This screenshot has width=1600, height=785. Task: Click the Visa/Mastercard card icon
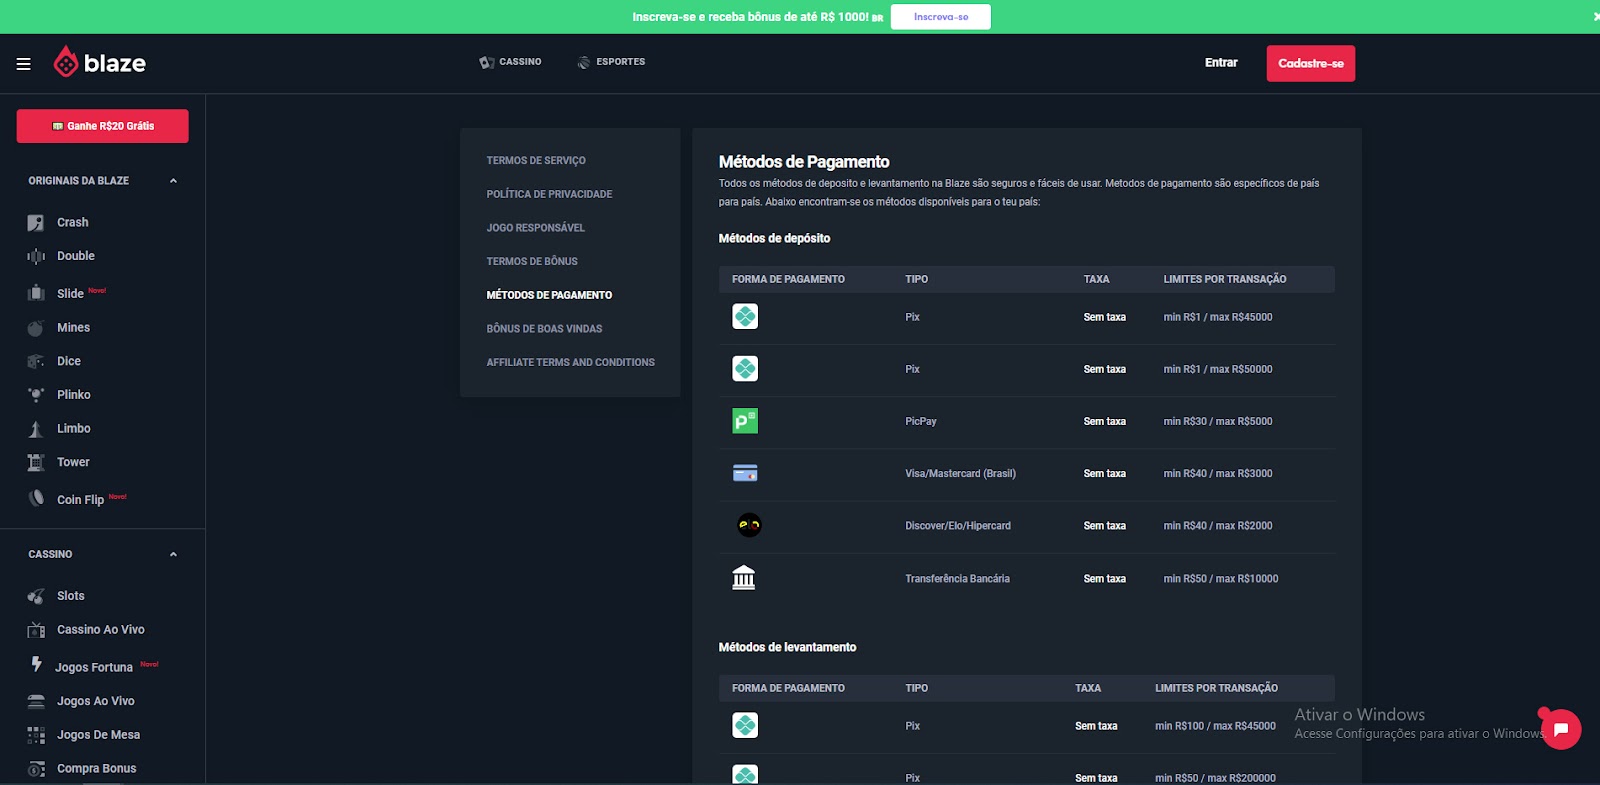tap(745, 473)
